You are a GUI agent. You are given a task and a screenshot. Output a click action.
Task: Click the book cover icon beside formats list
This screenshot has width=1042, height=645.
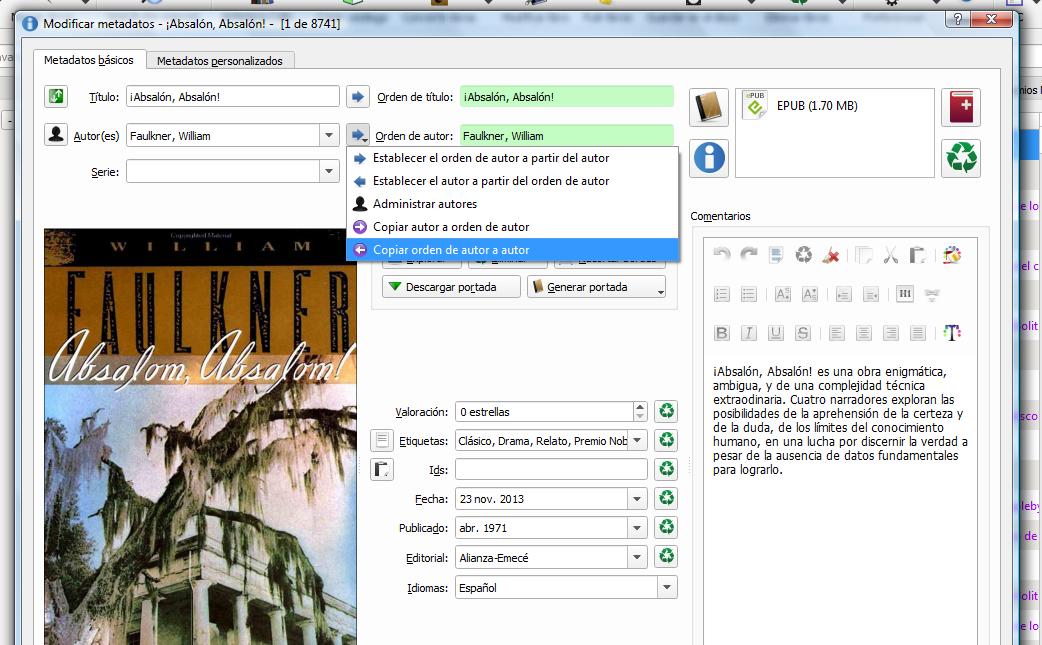[x=709, y=107]
